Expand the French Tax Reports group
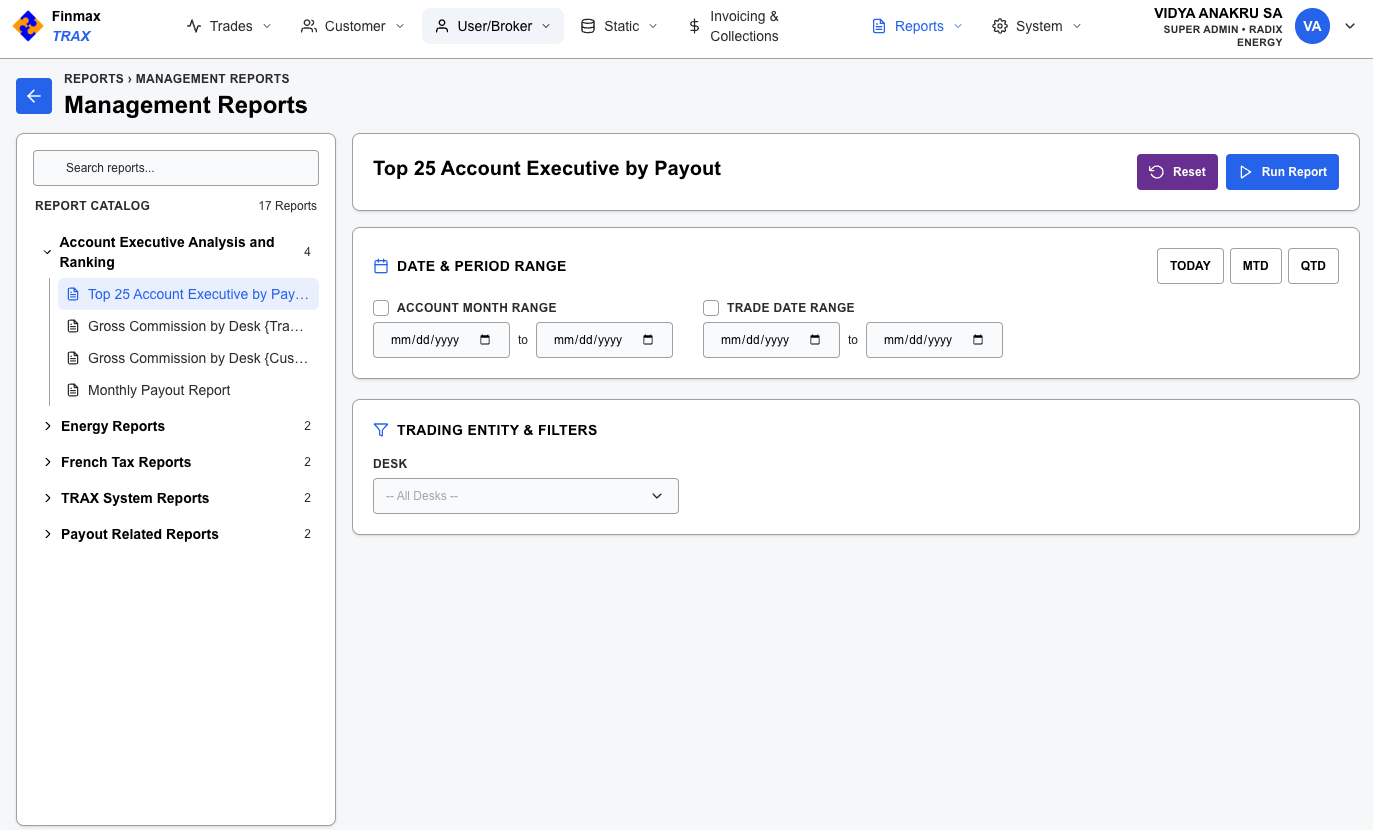The height and width of the screenshot is (830, 1373). click(176, 462)
